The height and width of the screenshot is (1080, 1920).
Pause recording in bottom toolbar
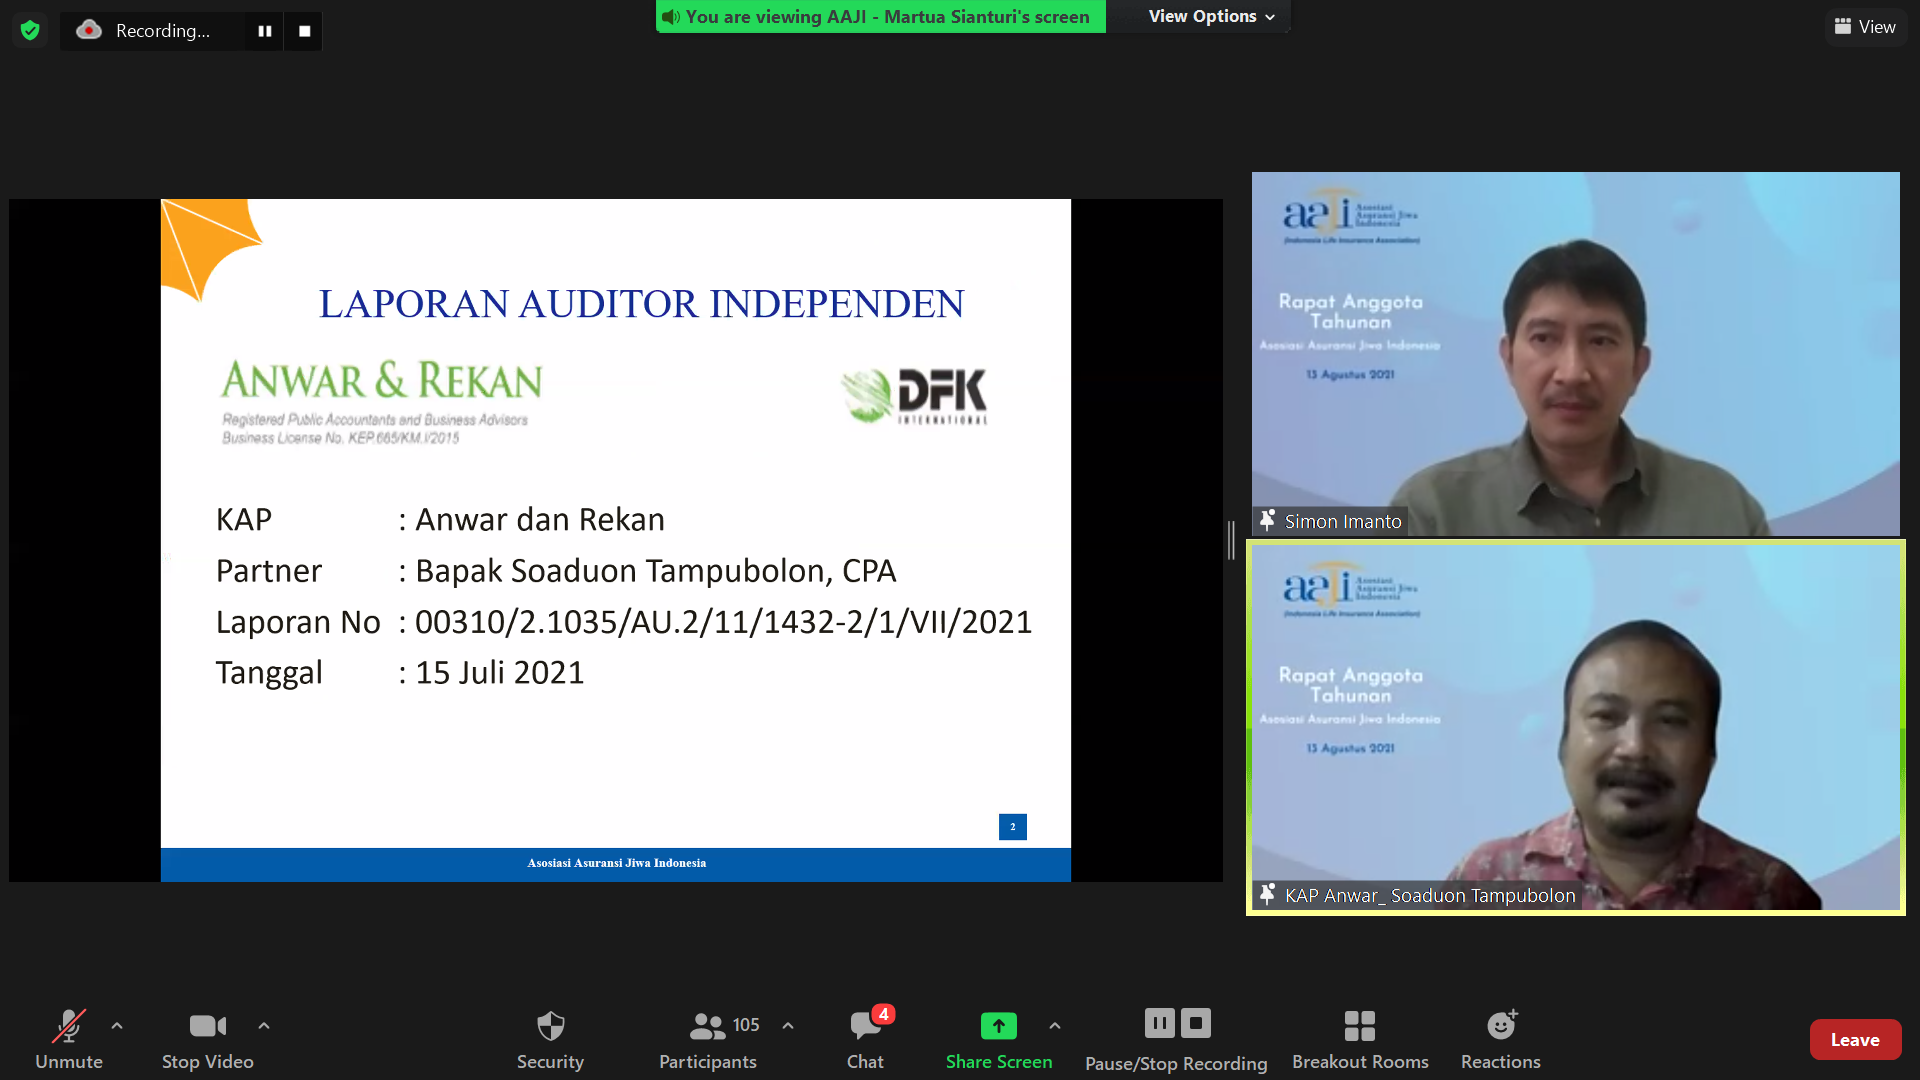point(1159,1023)
